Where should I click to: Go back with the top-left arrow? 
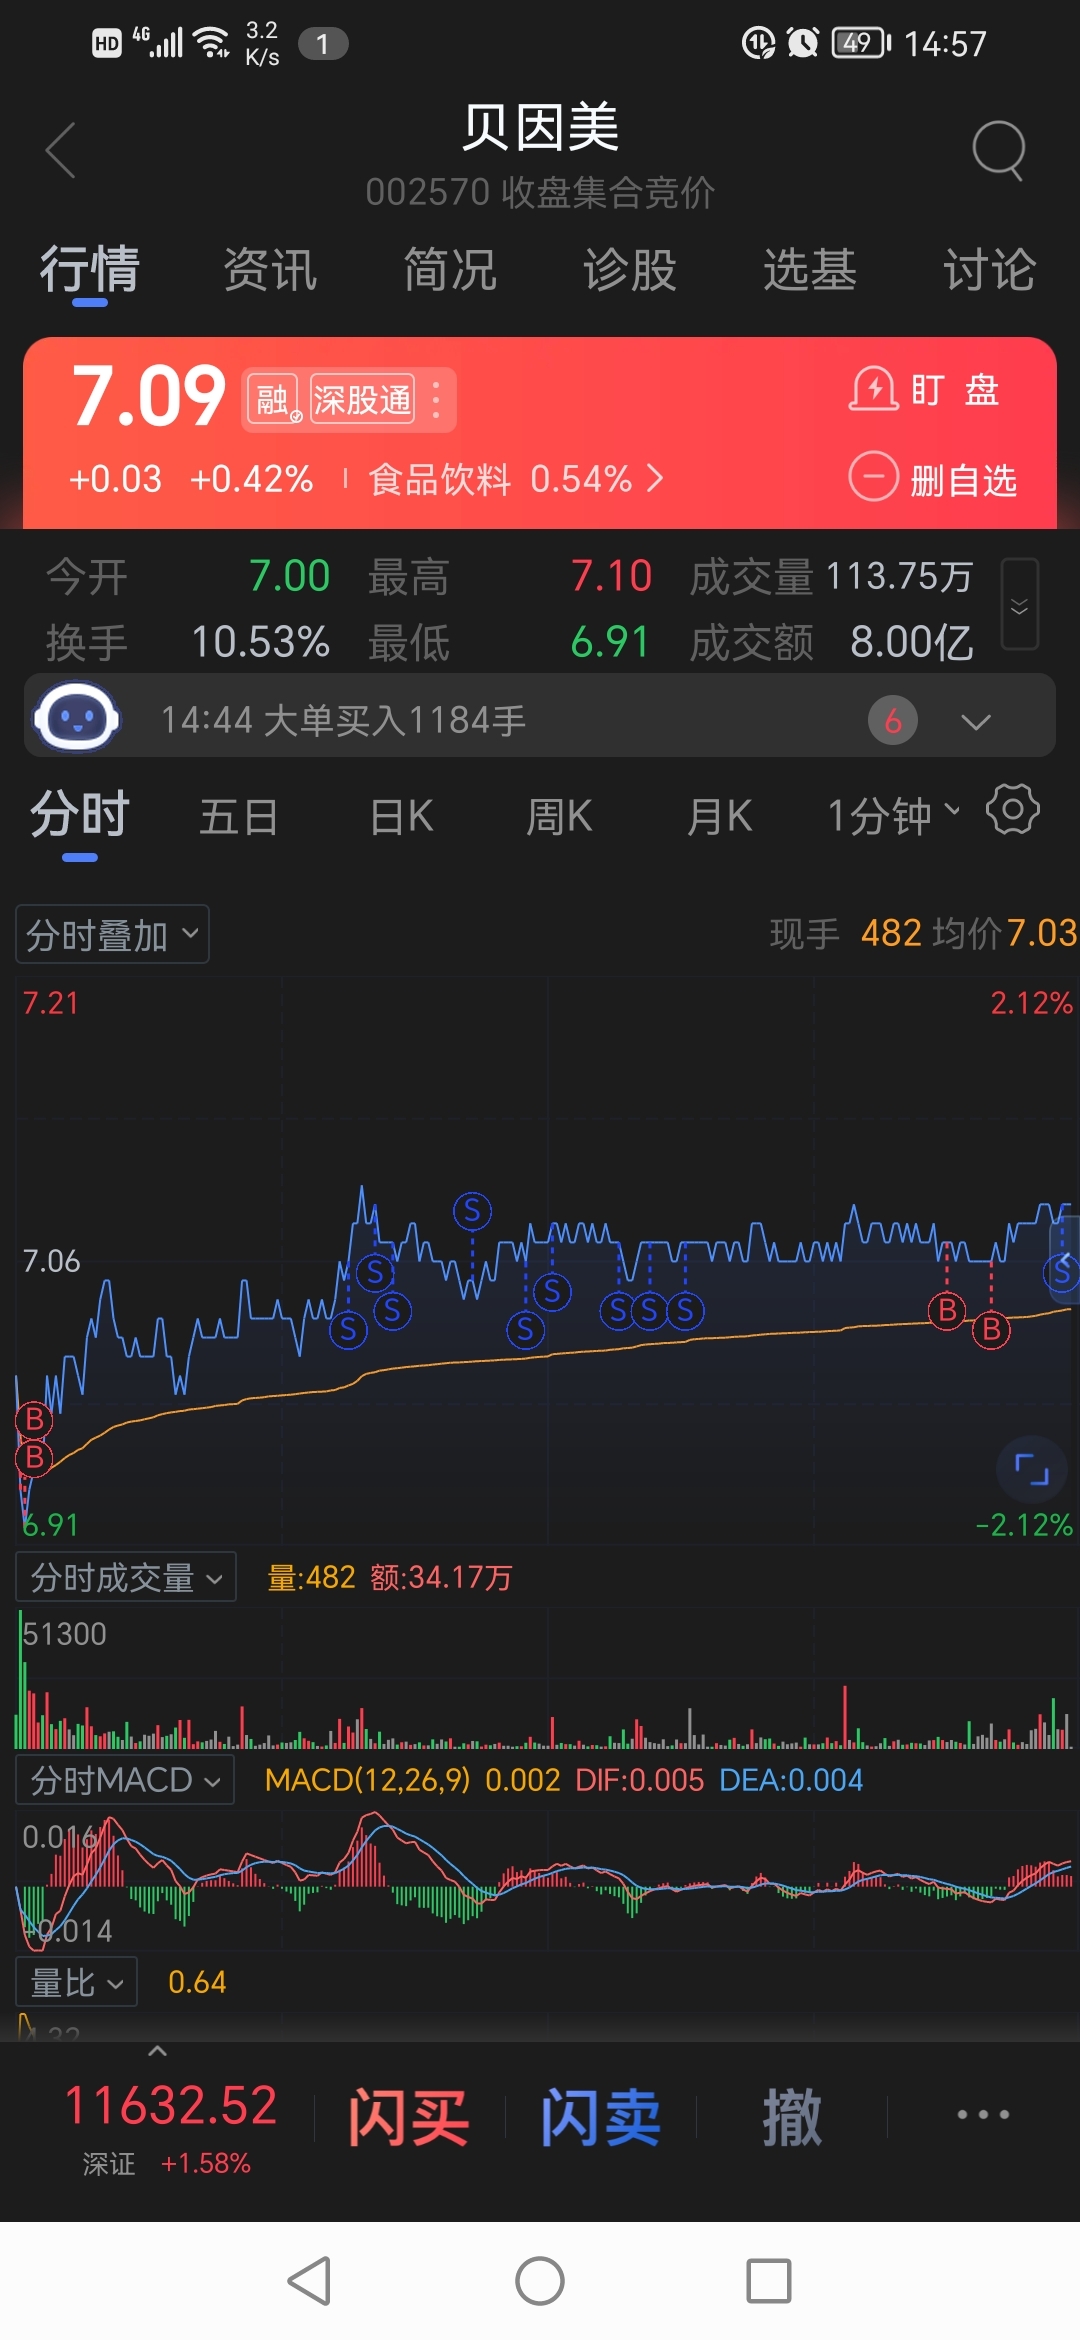(x=61, y=150)
